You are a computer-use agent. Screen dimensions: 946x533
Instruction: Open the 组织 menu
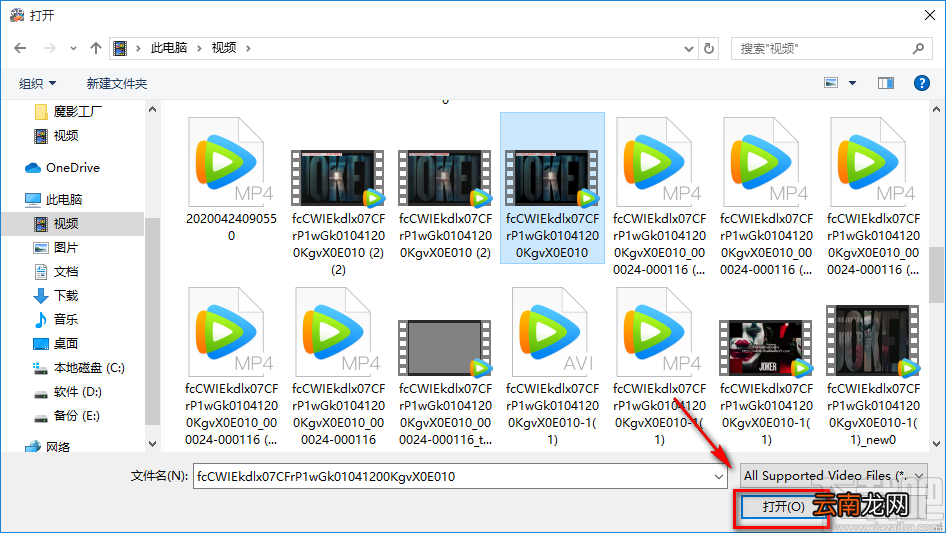click(37, 83)
